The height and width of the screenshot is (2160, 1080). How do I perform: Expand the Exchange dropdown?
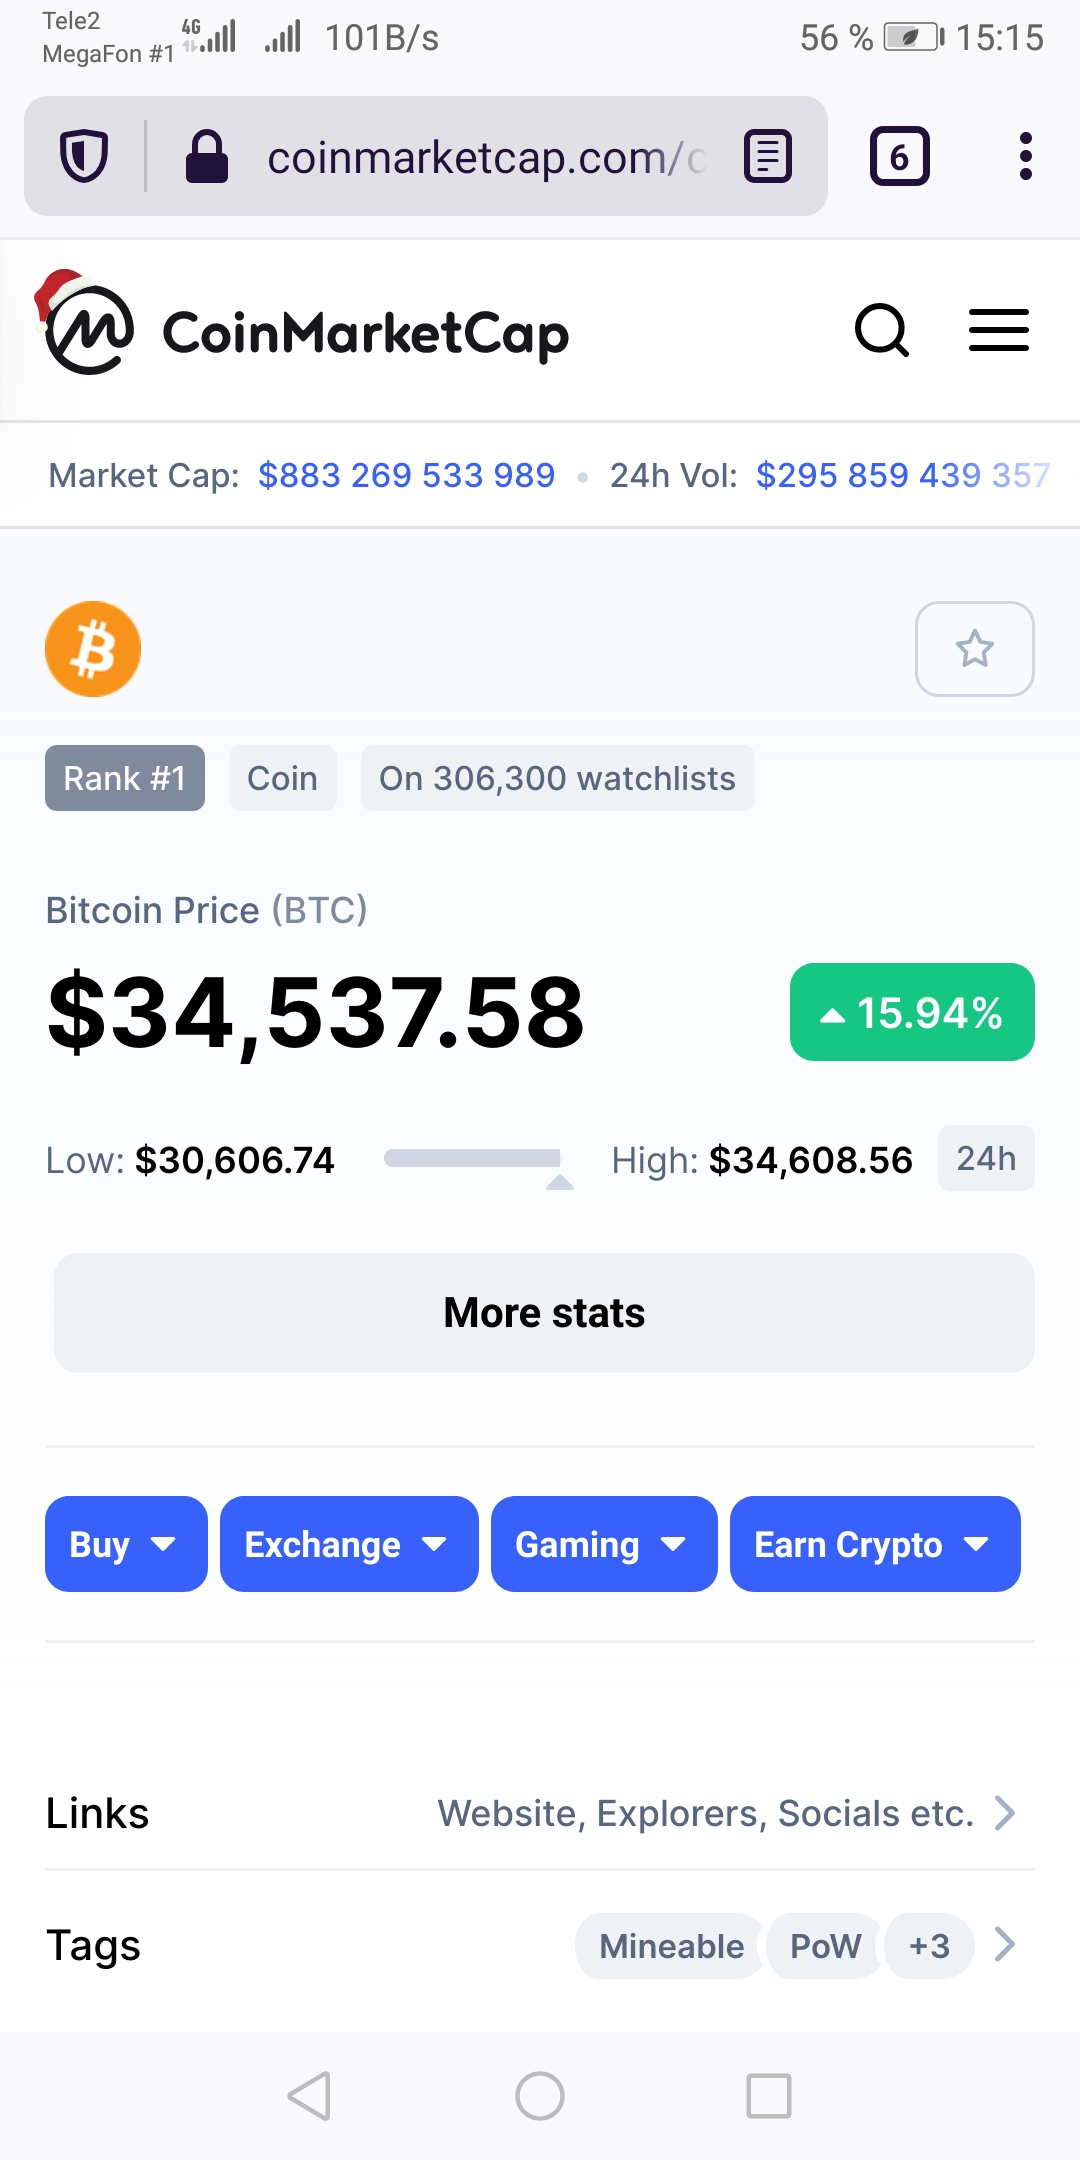coord(349,1544)
